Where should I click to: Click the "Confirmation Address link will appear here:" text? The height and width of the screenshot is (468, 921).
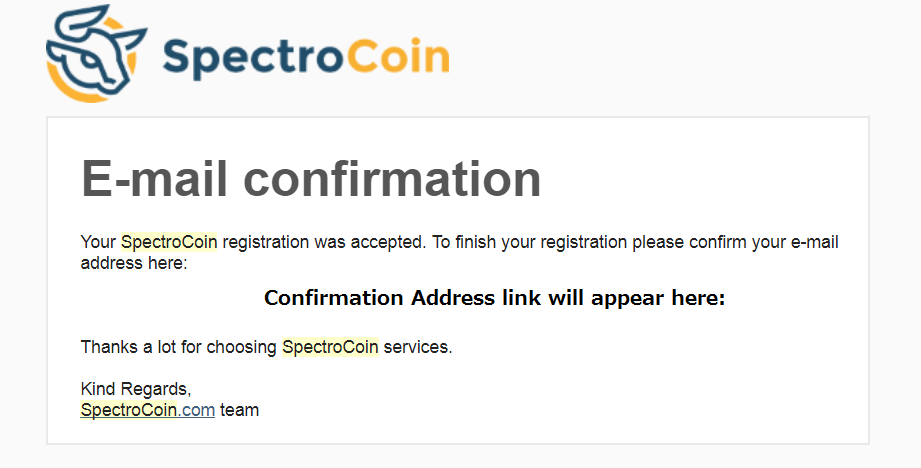click(x=494, y=298)
